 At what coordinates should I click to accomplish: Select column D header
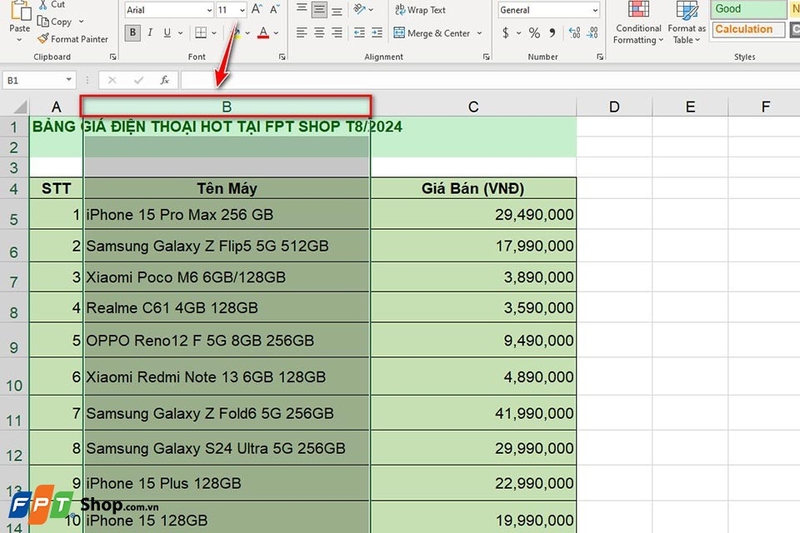[614, 107]
